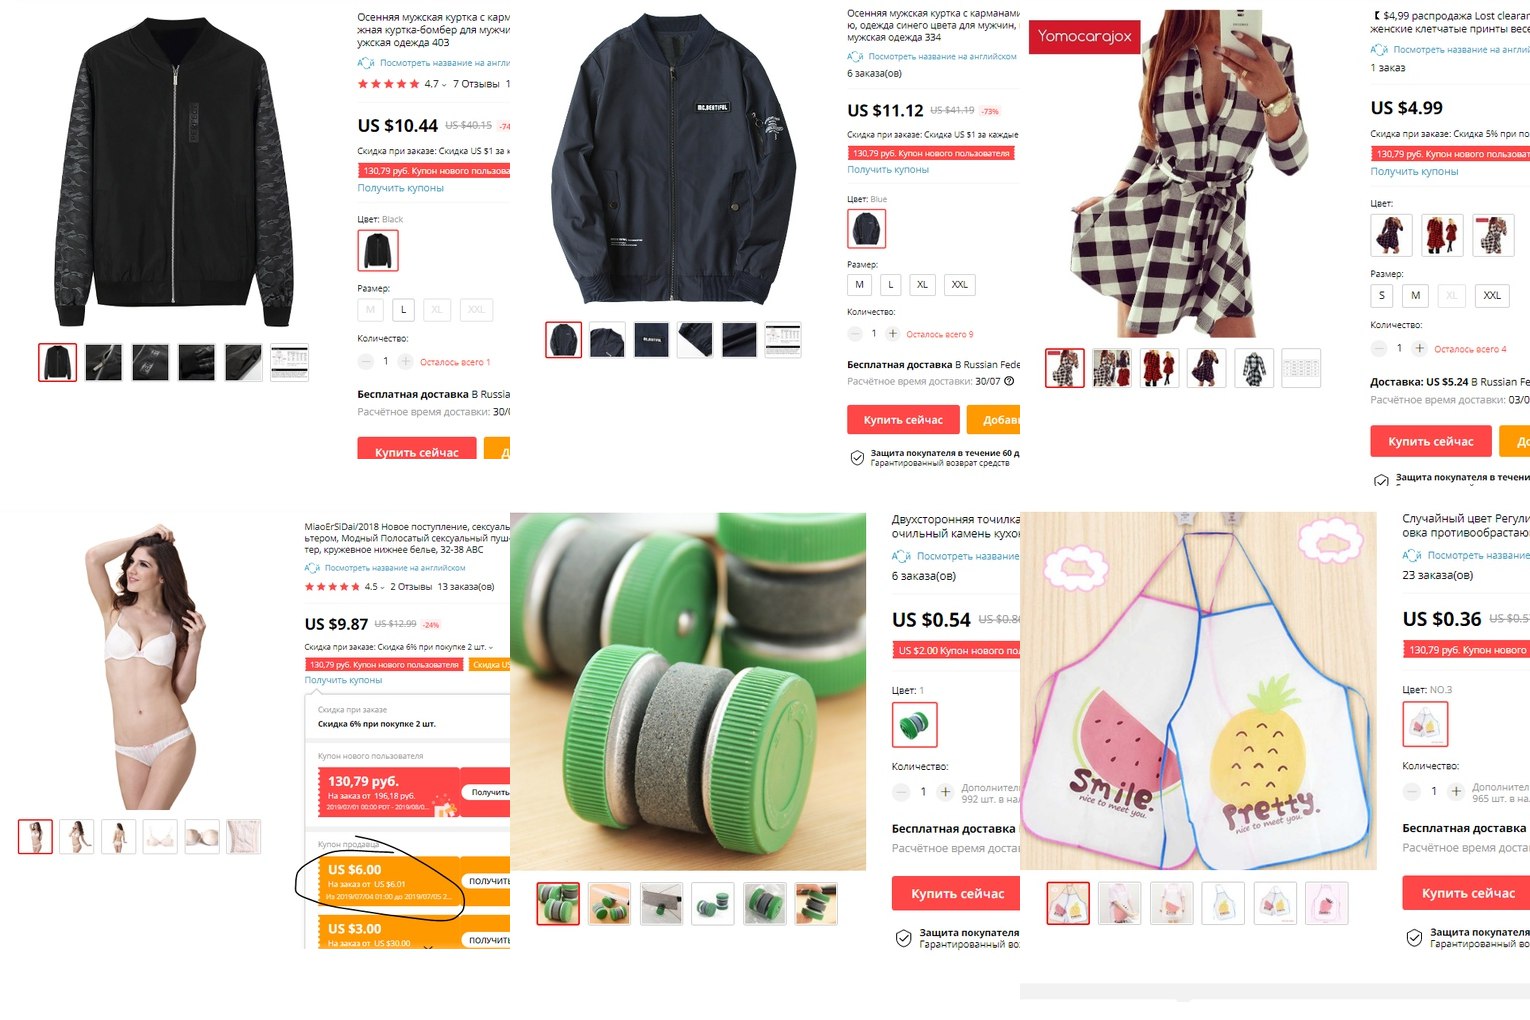Click 'Получить купоны' link under the US $4.99 price

[x=1414, y=172]
